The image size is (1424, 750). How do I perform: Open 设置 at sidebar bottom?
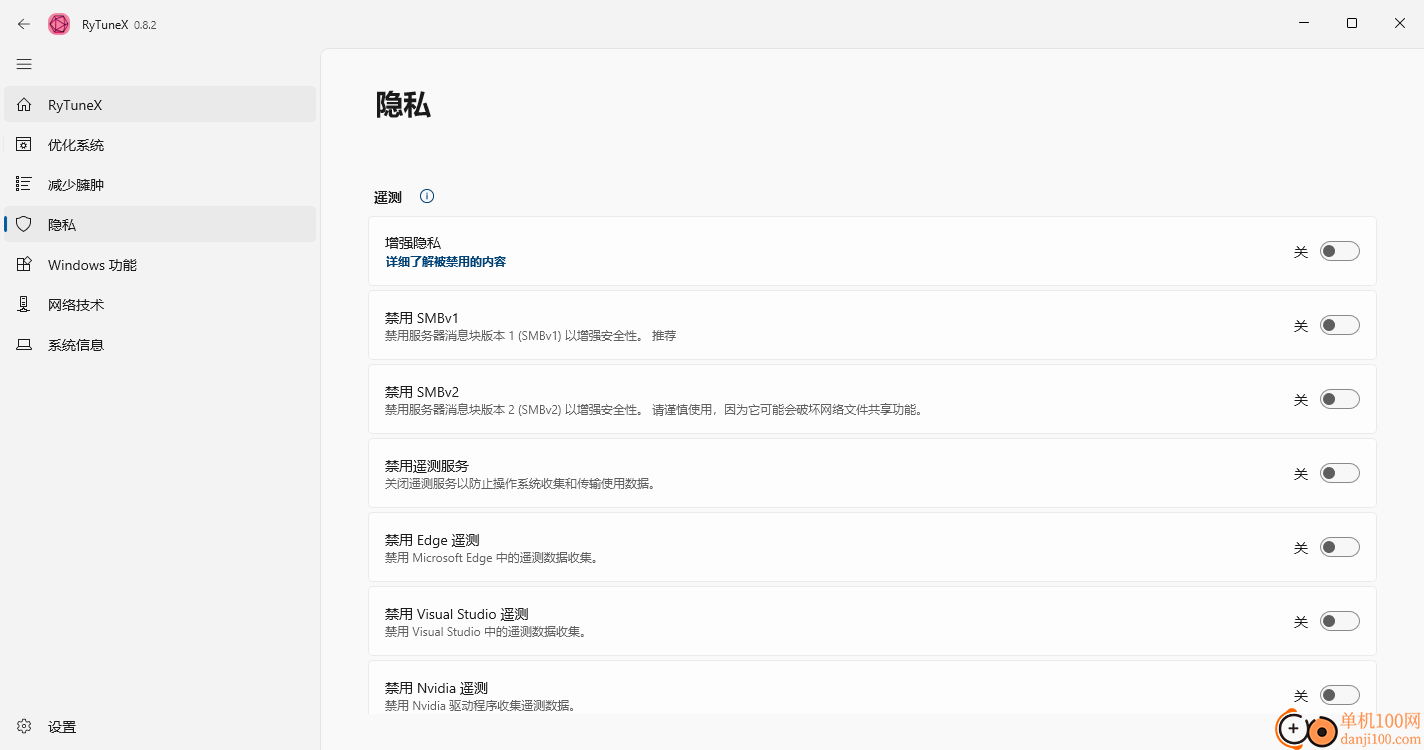[160, 727]
